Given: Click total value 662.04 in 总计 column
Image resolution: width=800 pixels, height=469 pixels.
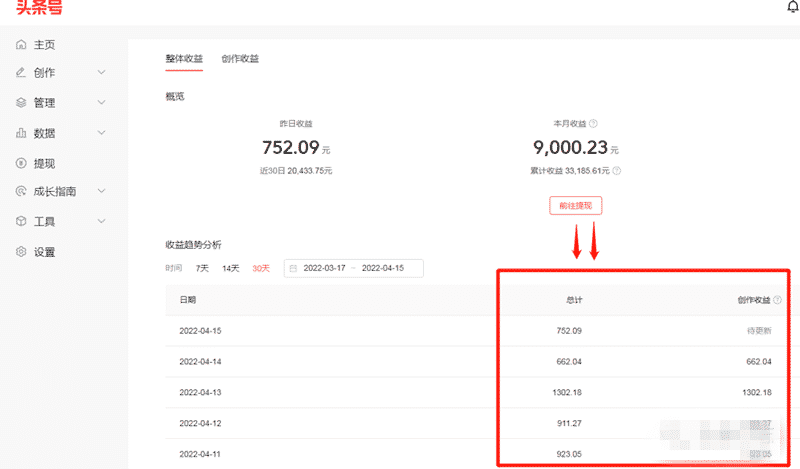Looking at the screenshot, I should click(x=569, y=361).
